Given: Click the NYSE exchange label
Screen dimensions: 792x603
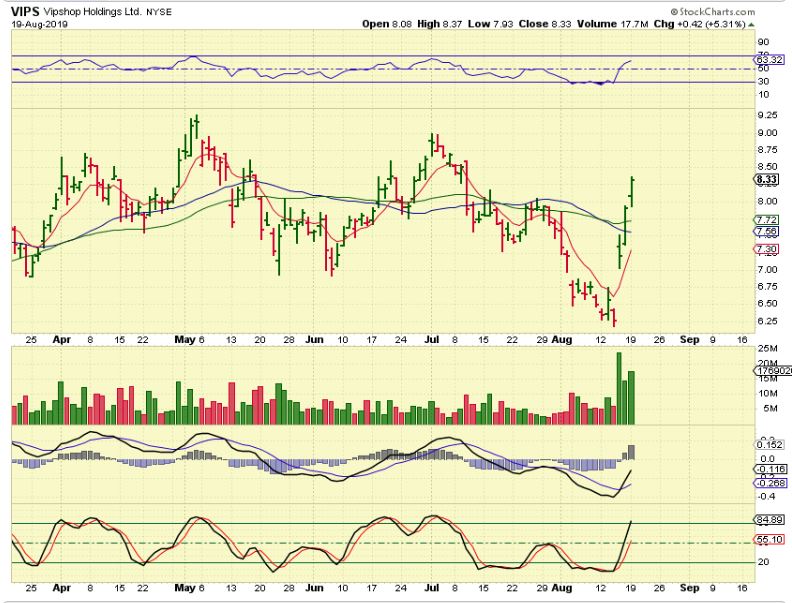Looking at the screenshot, I should (x=159, y=12).
